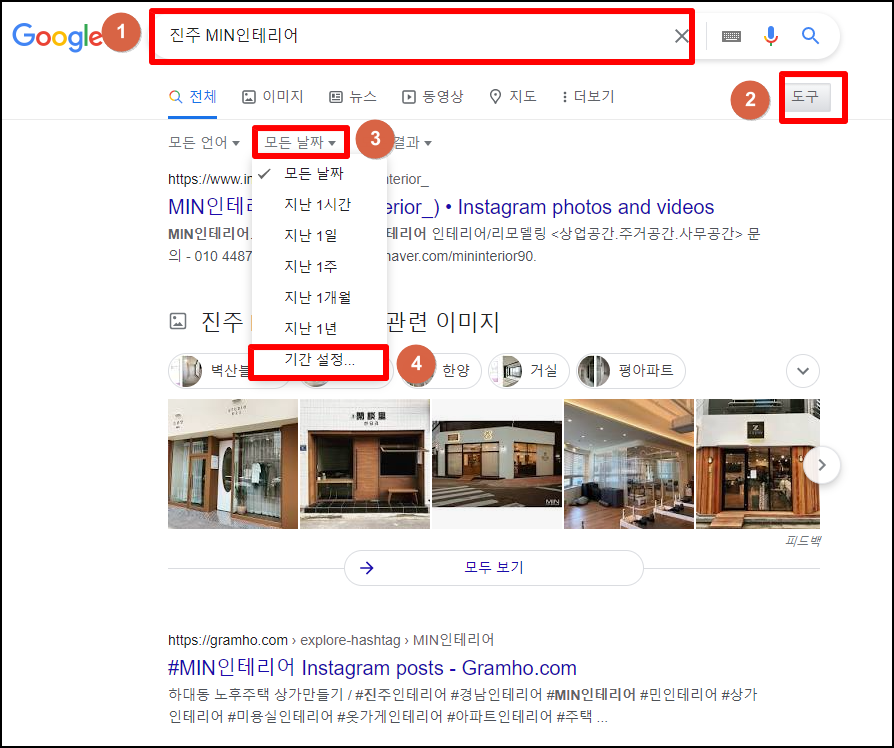Clear the search box with X

pos(681,36)
